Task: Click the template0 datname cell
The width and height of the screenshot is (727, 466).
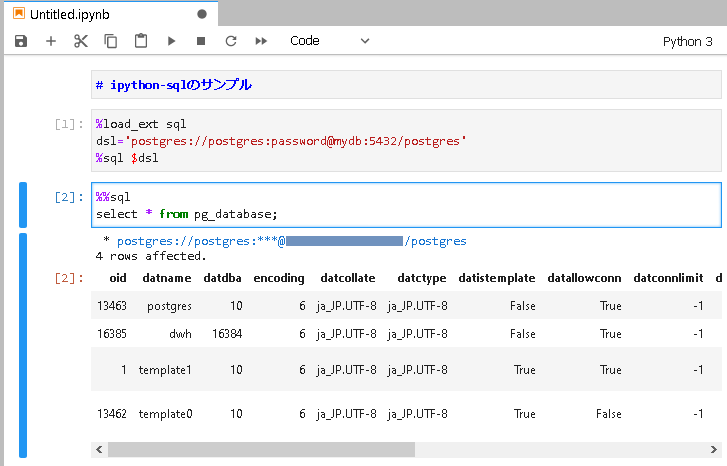Action: pos(165,414)
